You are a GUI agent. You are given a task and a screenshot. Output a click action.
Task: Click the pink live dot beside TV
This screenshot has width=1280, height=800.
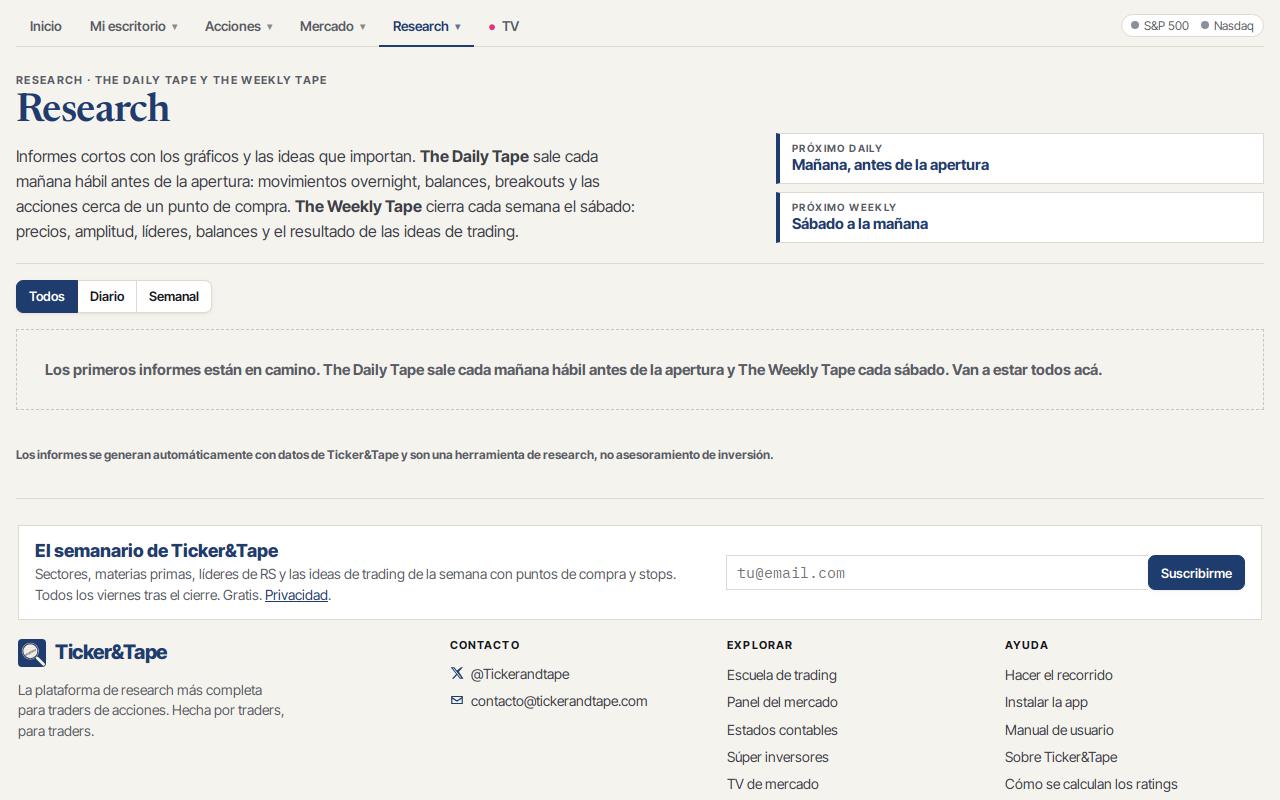click(492, 27)
